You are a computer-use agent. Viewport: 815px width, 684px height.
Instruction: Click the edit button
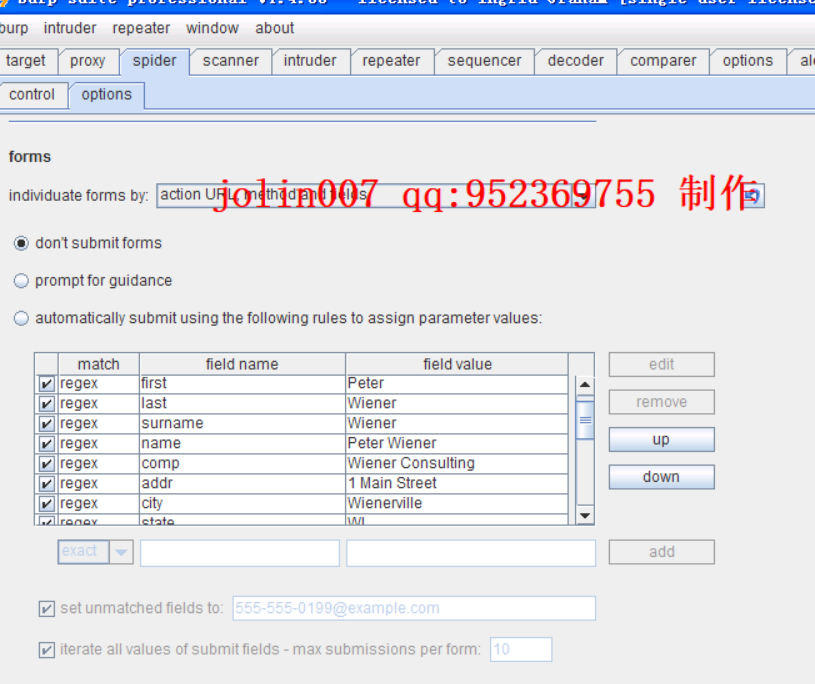(x=662, y=364)
